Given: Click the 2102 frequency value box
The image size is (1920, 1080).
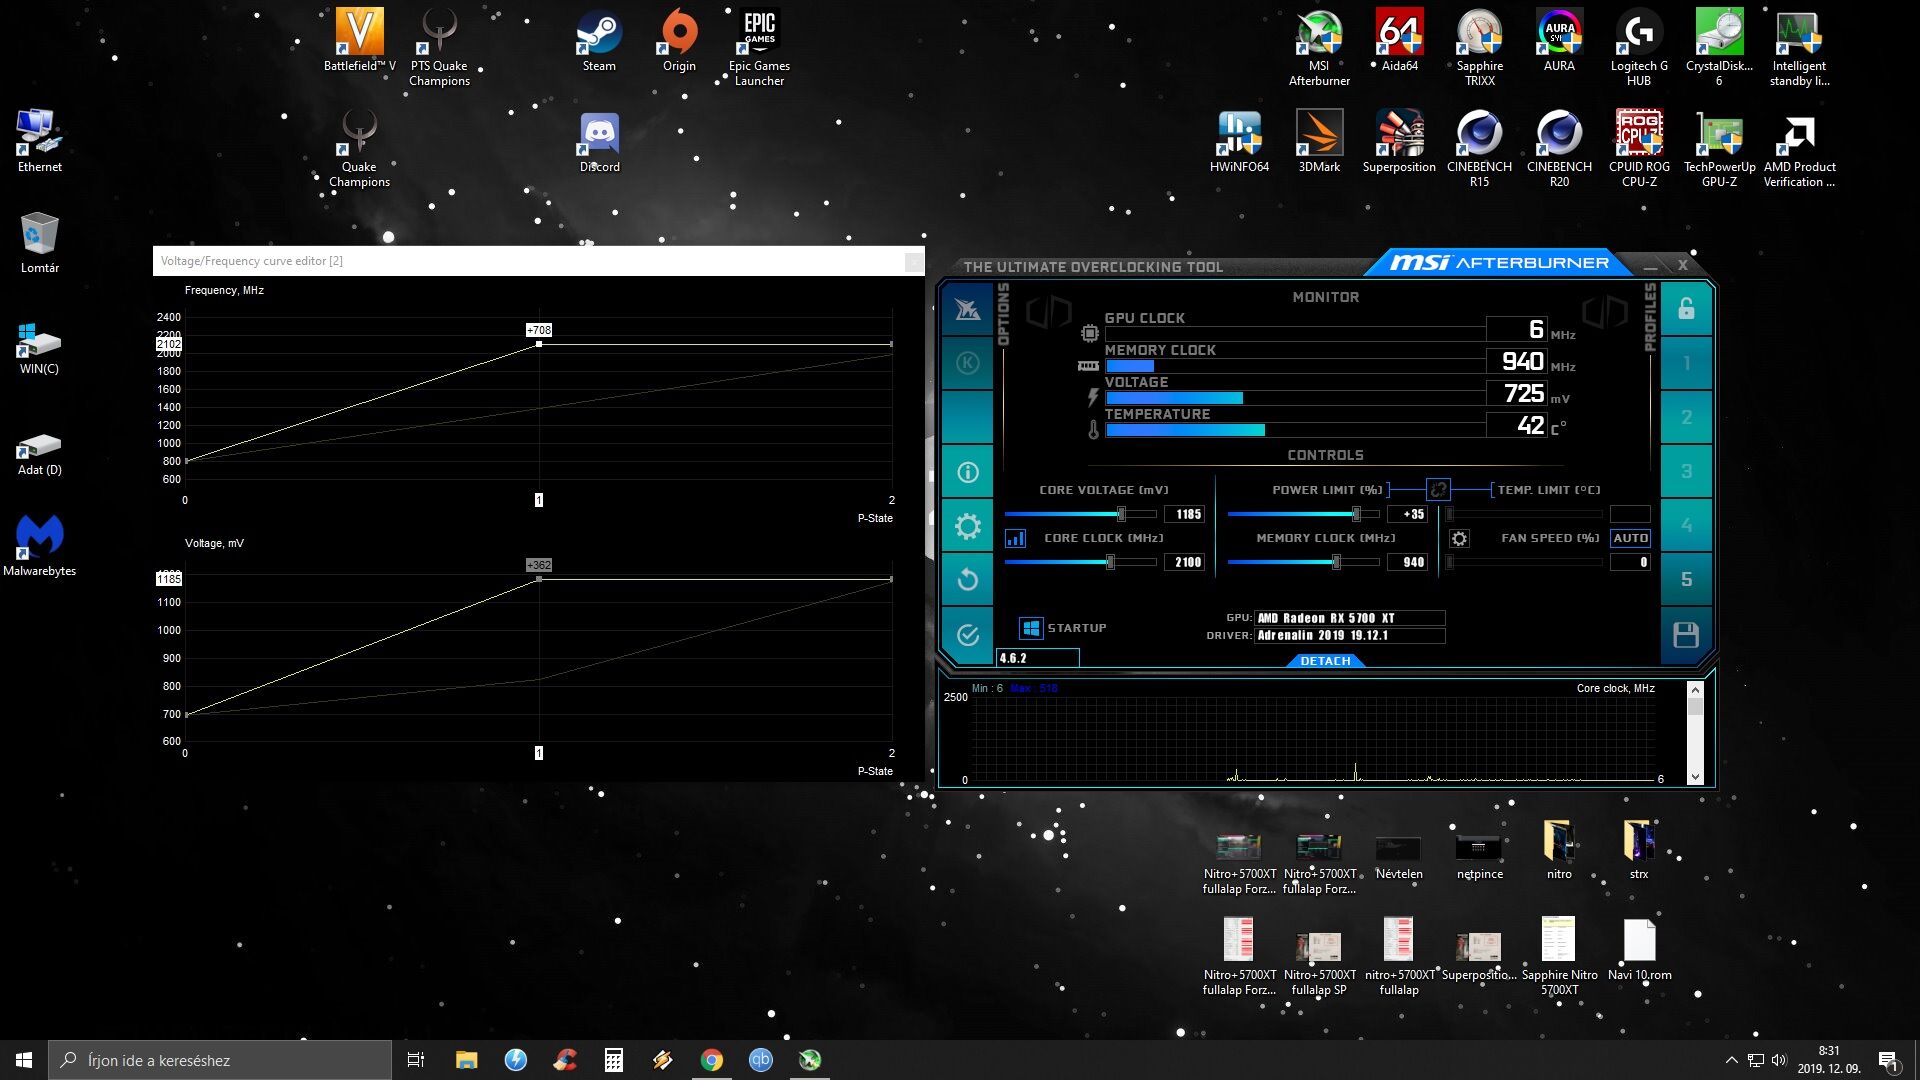Looking at the screenshot, I should (169, 344).
